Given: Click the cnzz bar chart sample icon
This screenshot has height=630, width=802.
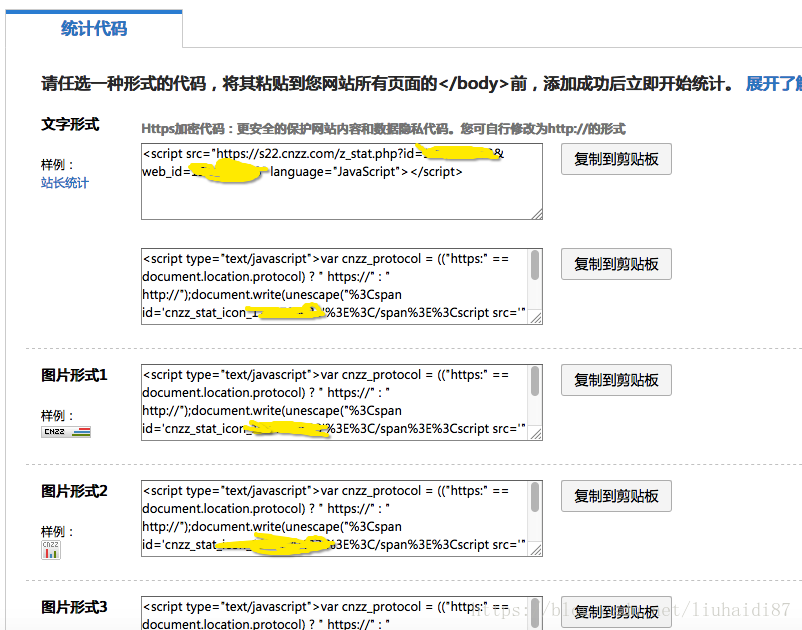Looking at the screenshot, I should 51,550.
